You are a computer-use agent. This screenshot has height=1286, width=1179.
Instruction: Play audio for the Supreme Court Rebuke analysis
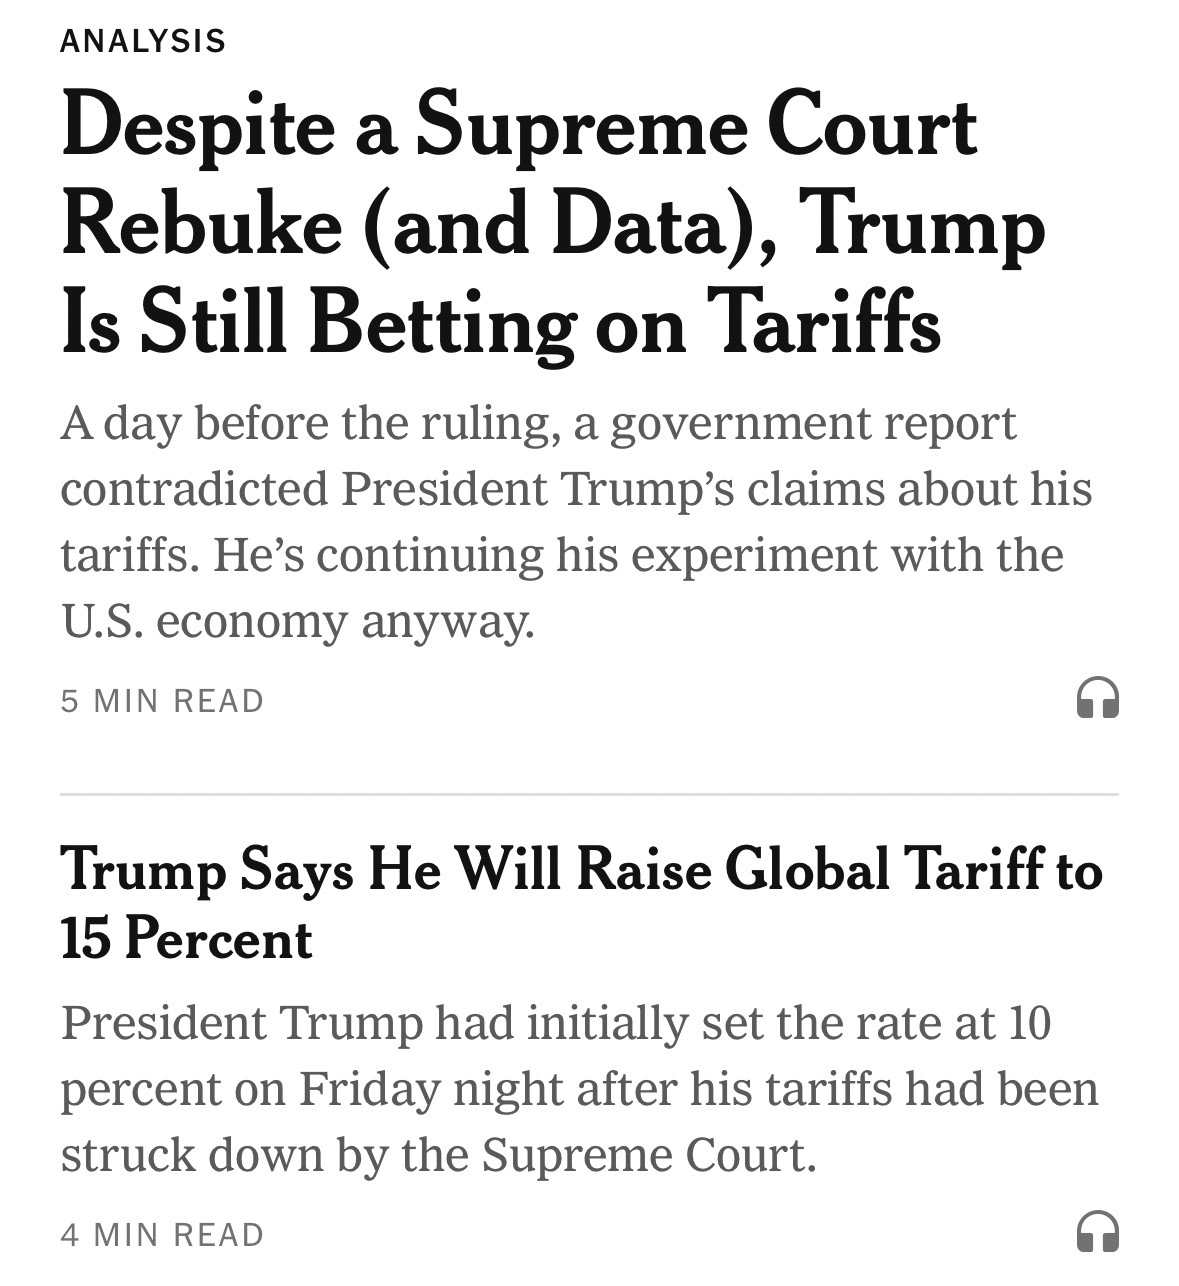tap(1097, 698)
